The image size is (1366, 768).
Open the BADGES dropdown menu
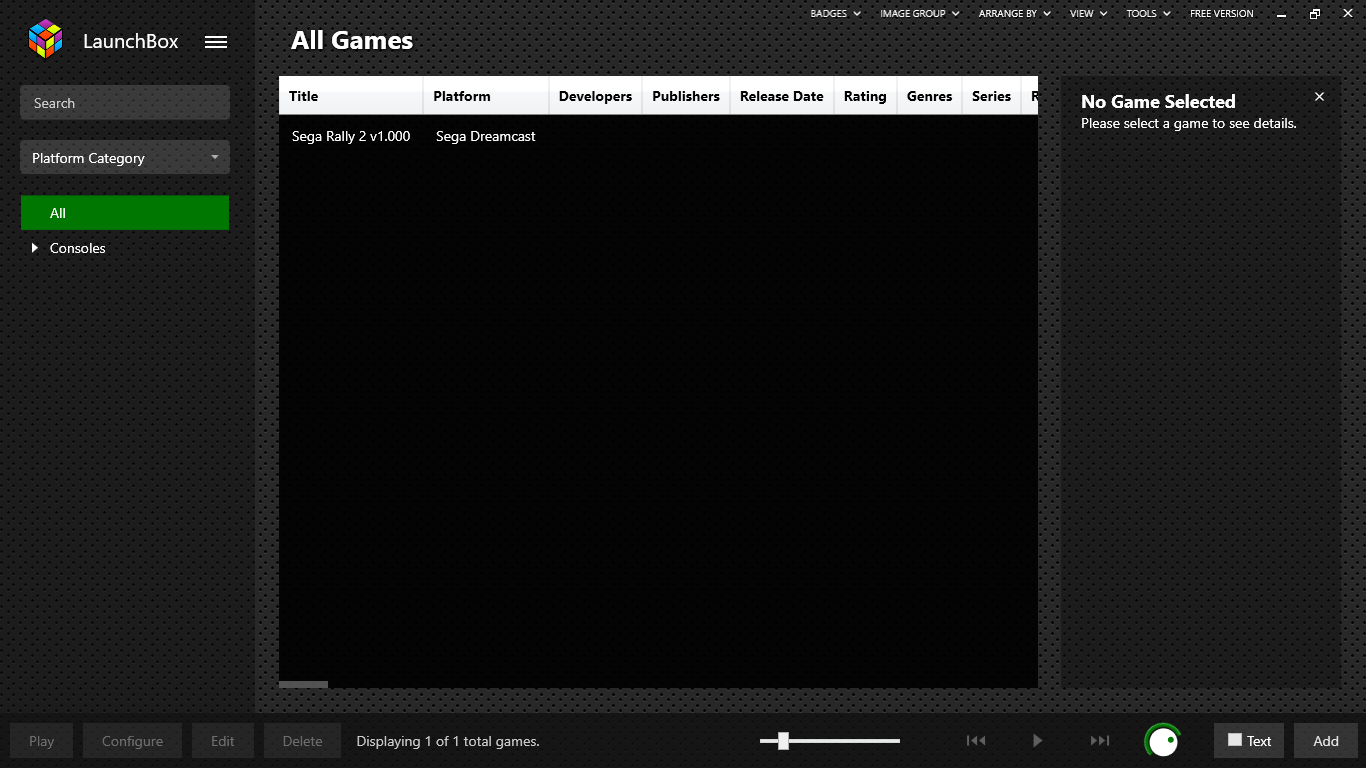[836, 14]
